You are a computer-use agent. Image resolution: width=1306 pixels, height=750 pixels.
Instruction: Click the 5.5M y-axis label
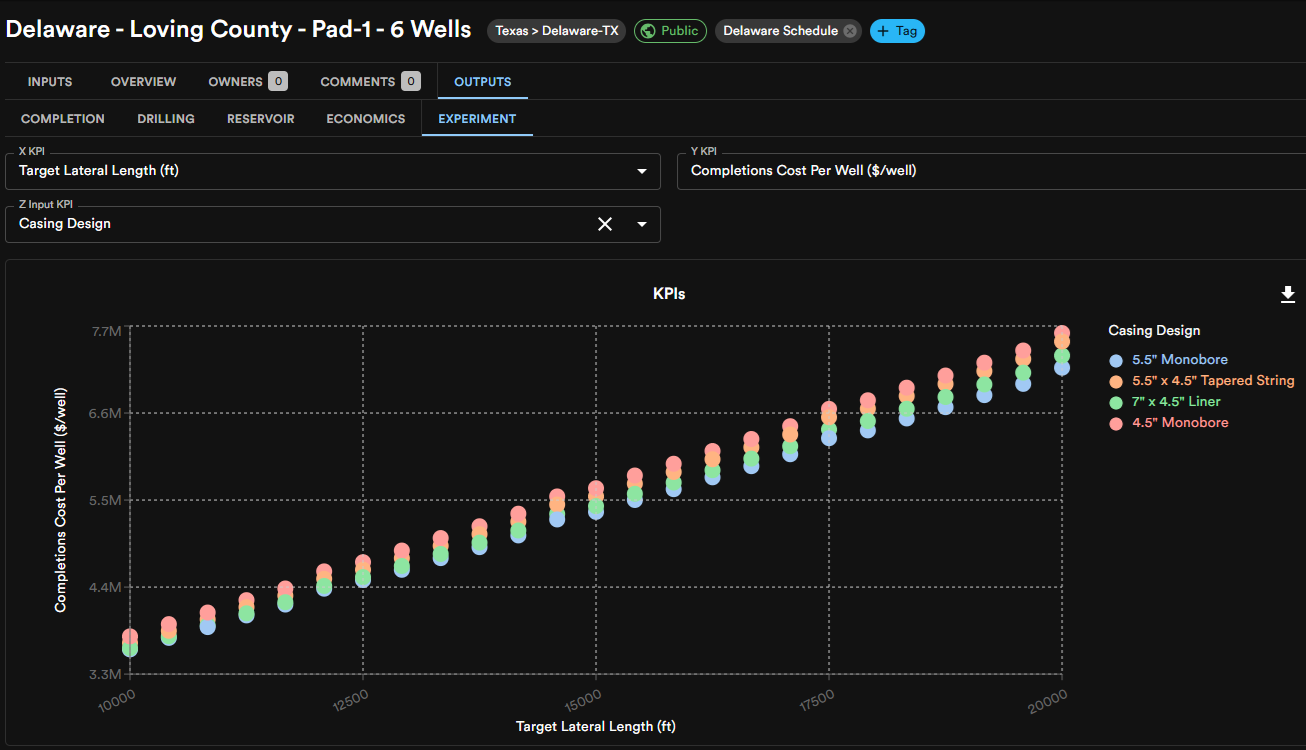pos(106,500)
